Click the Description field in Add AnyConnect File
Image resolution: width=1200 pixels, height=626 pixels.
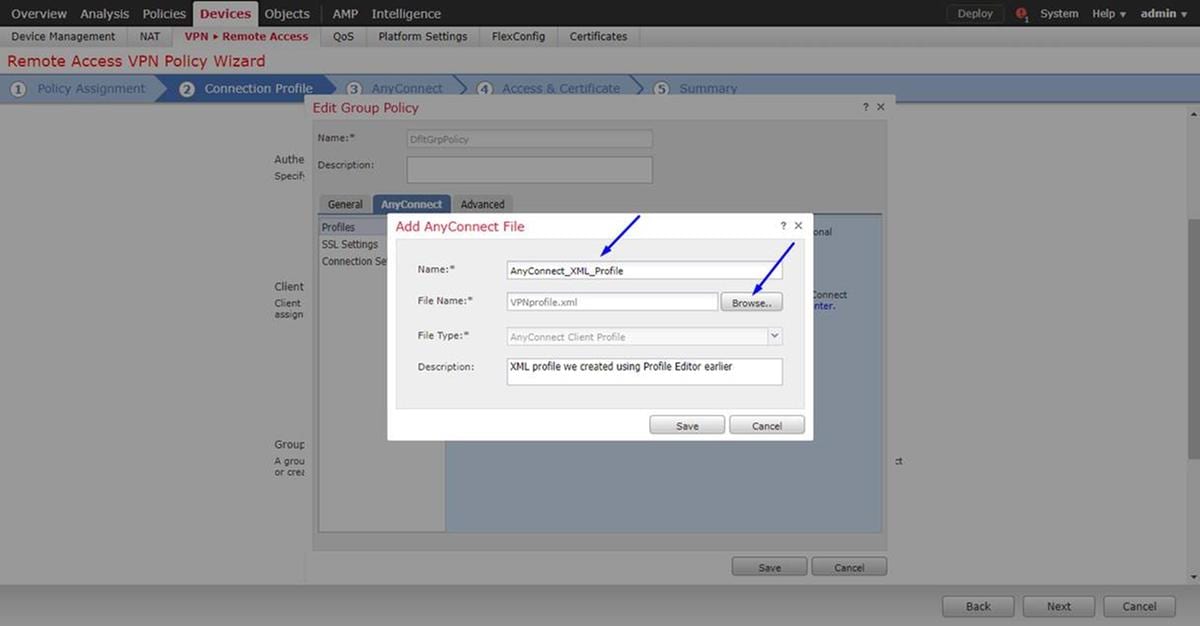pyautogui.click(x=645, y=372)
